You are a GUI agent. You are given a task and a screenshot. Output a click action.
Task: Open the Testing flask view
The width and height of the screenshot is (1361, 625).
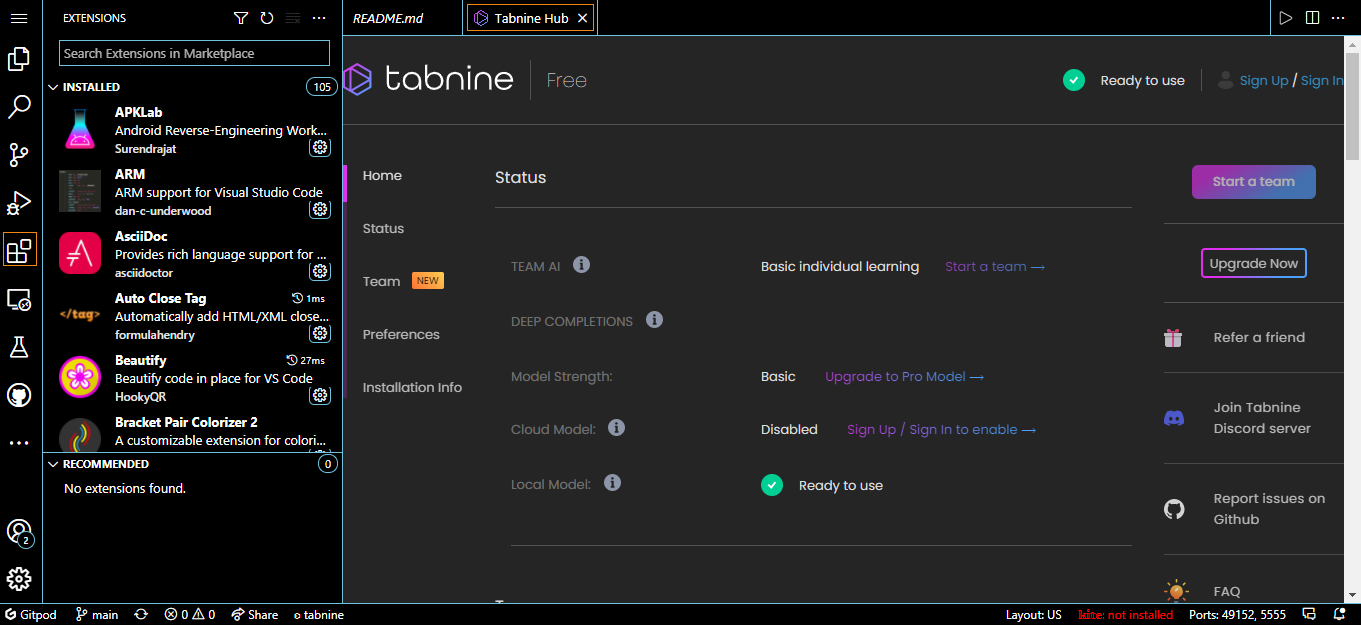point(18,347)
